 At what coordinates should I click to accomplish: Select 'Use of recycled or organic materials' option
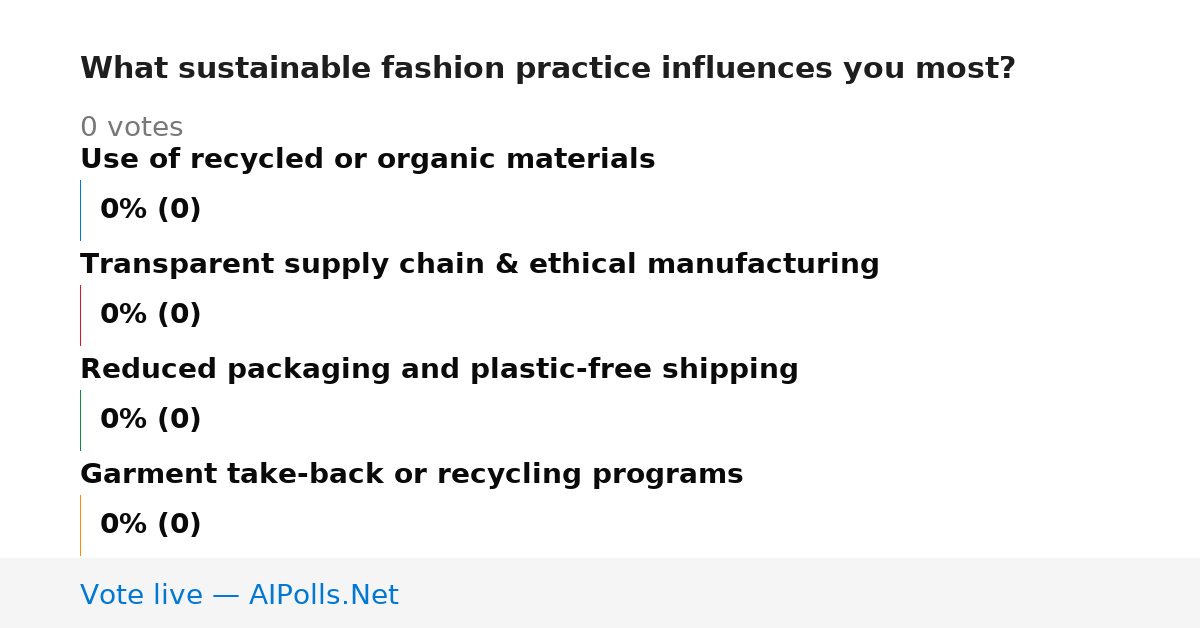(x=367, y=160)
